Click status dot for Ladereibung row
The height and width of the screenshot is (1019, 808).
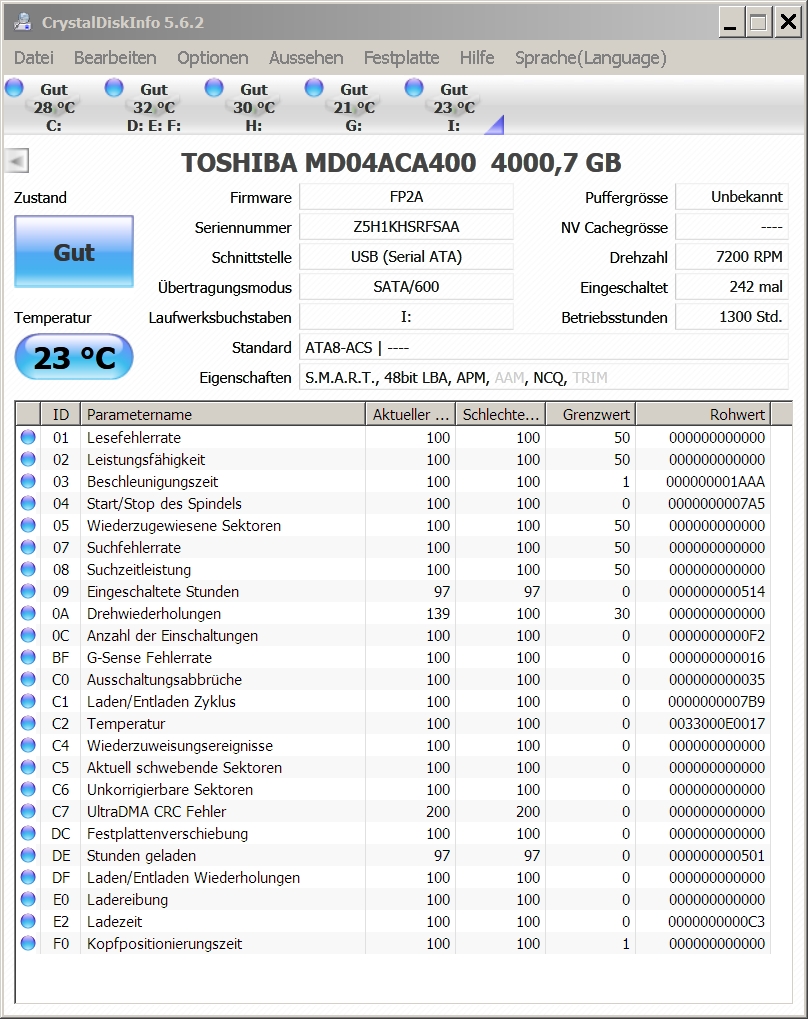click(28, 899)
